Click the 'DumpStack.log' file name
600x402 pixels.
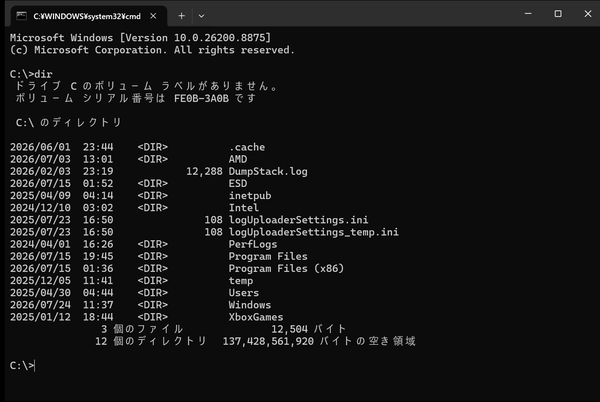[x=268, y=171]
